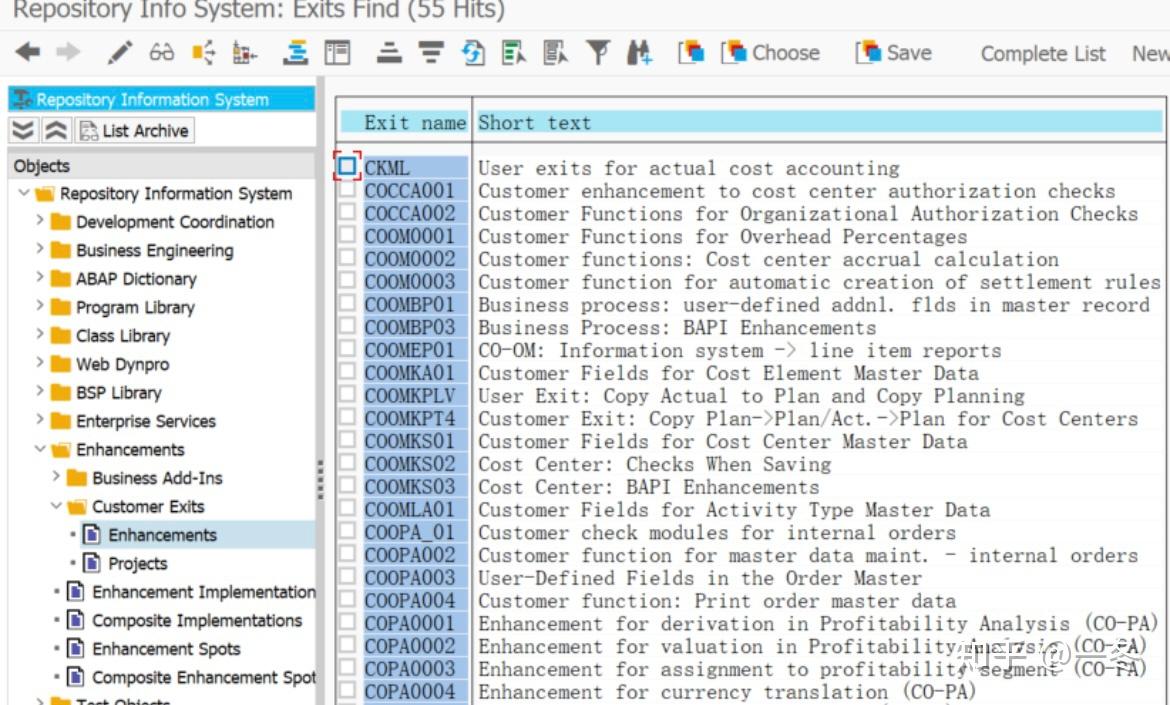Image resolution: width=1170 pixels, height=705 pixels.
Task: Click the binoculars find icon
Action: (x=640, y=53)
